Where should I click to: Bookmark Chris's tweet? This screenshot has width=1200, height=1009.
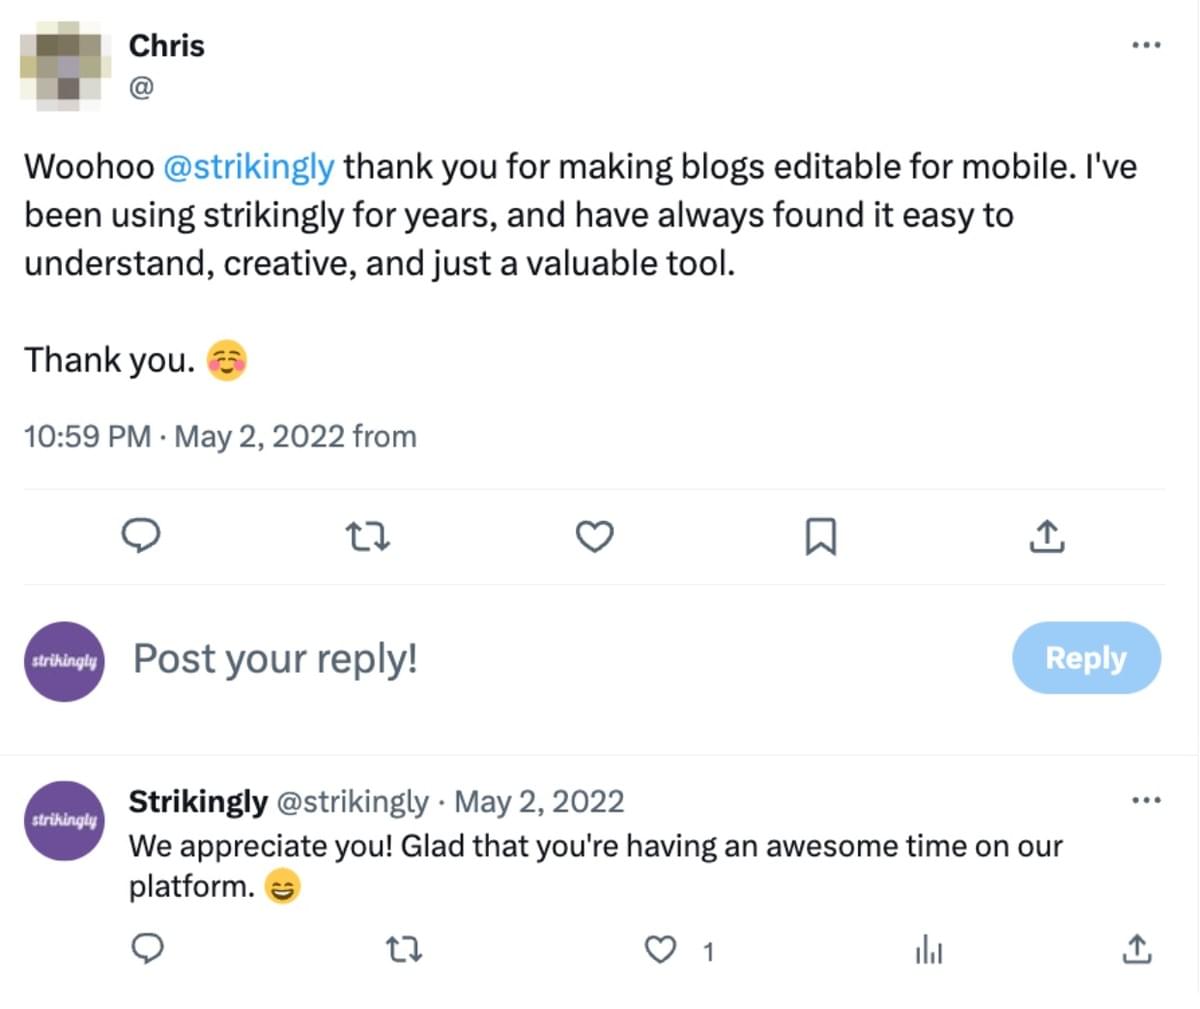(820, 538)
